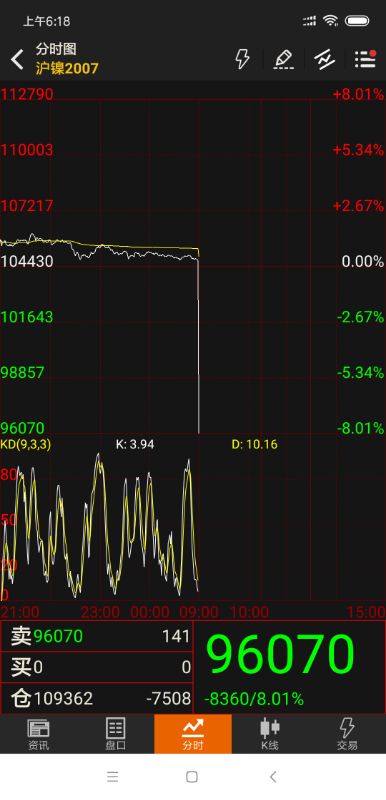Viewport: 386px width, 800px height.
Task: Tap the 买 0 bid price row
Action: pos(97,667)
